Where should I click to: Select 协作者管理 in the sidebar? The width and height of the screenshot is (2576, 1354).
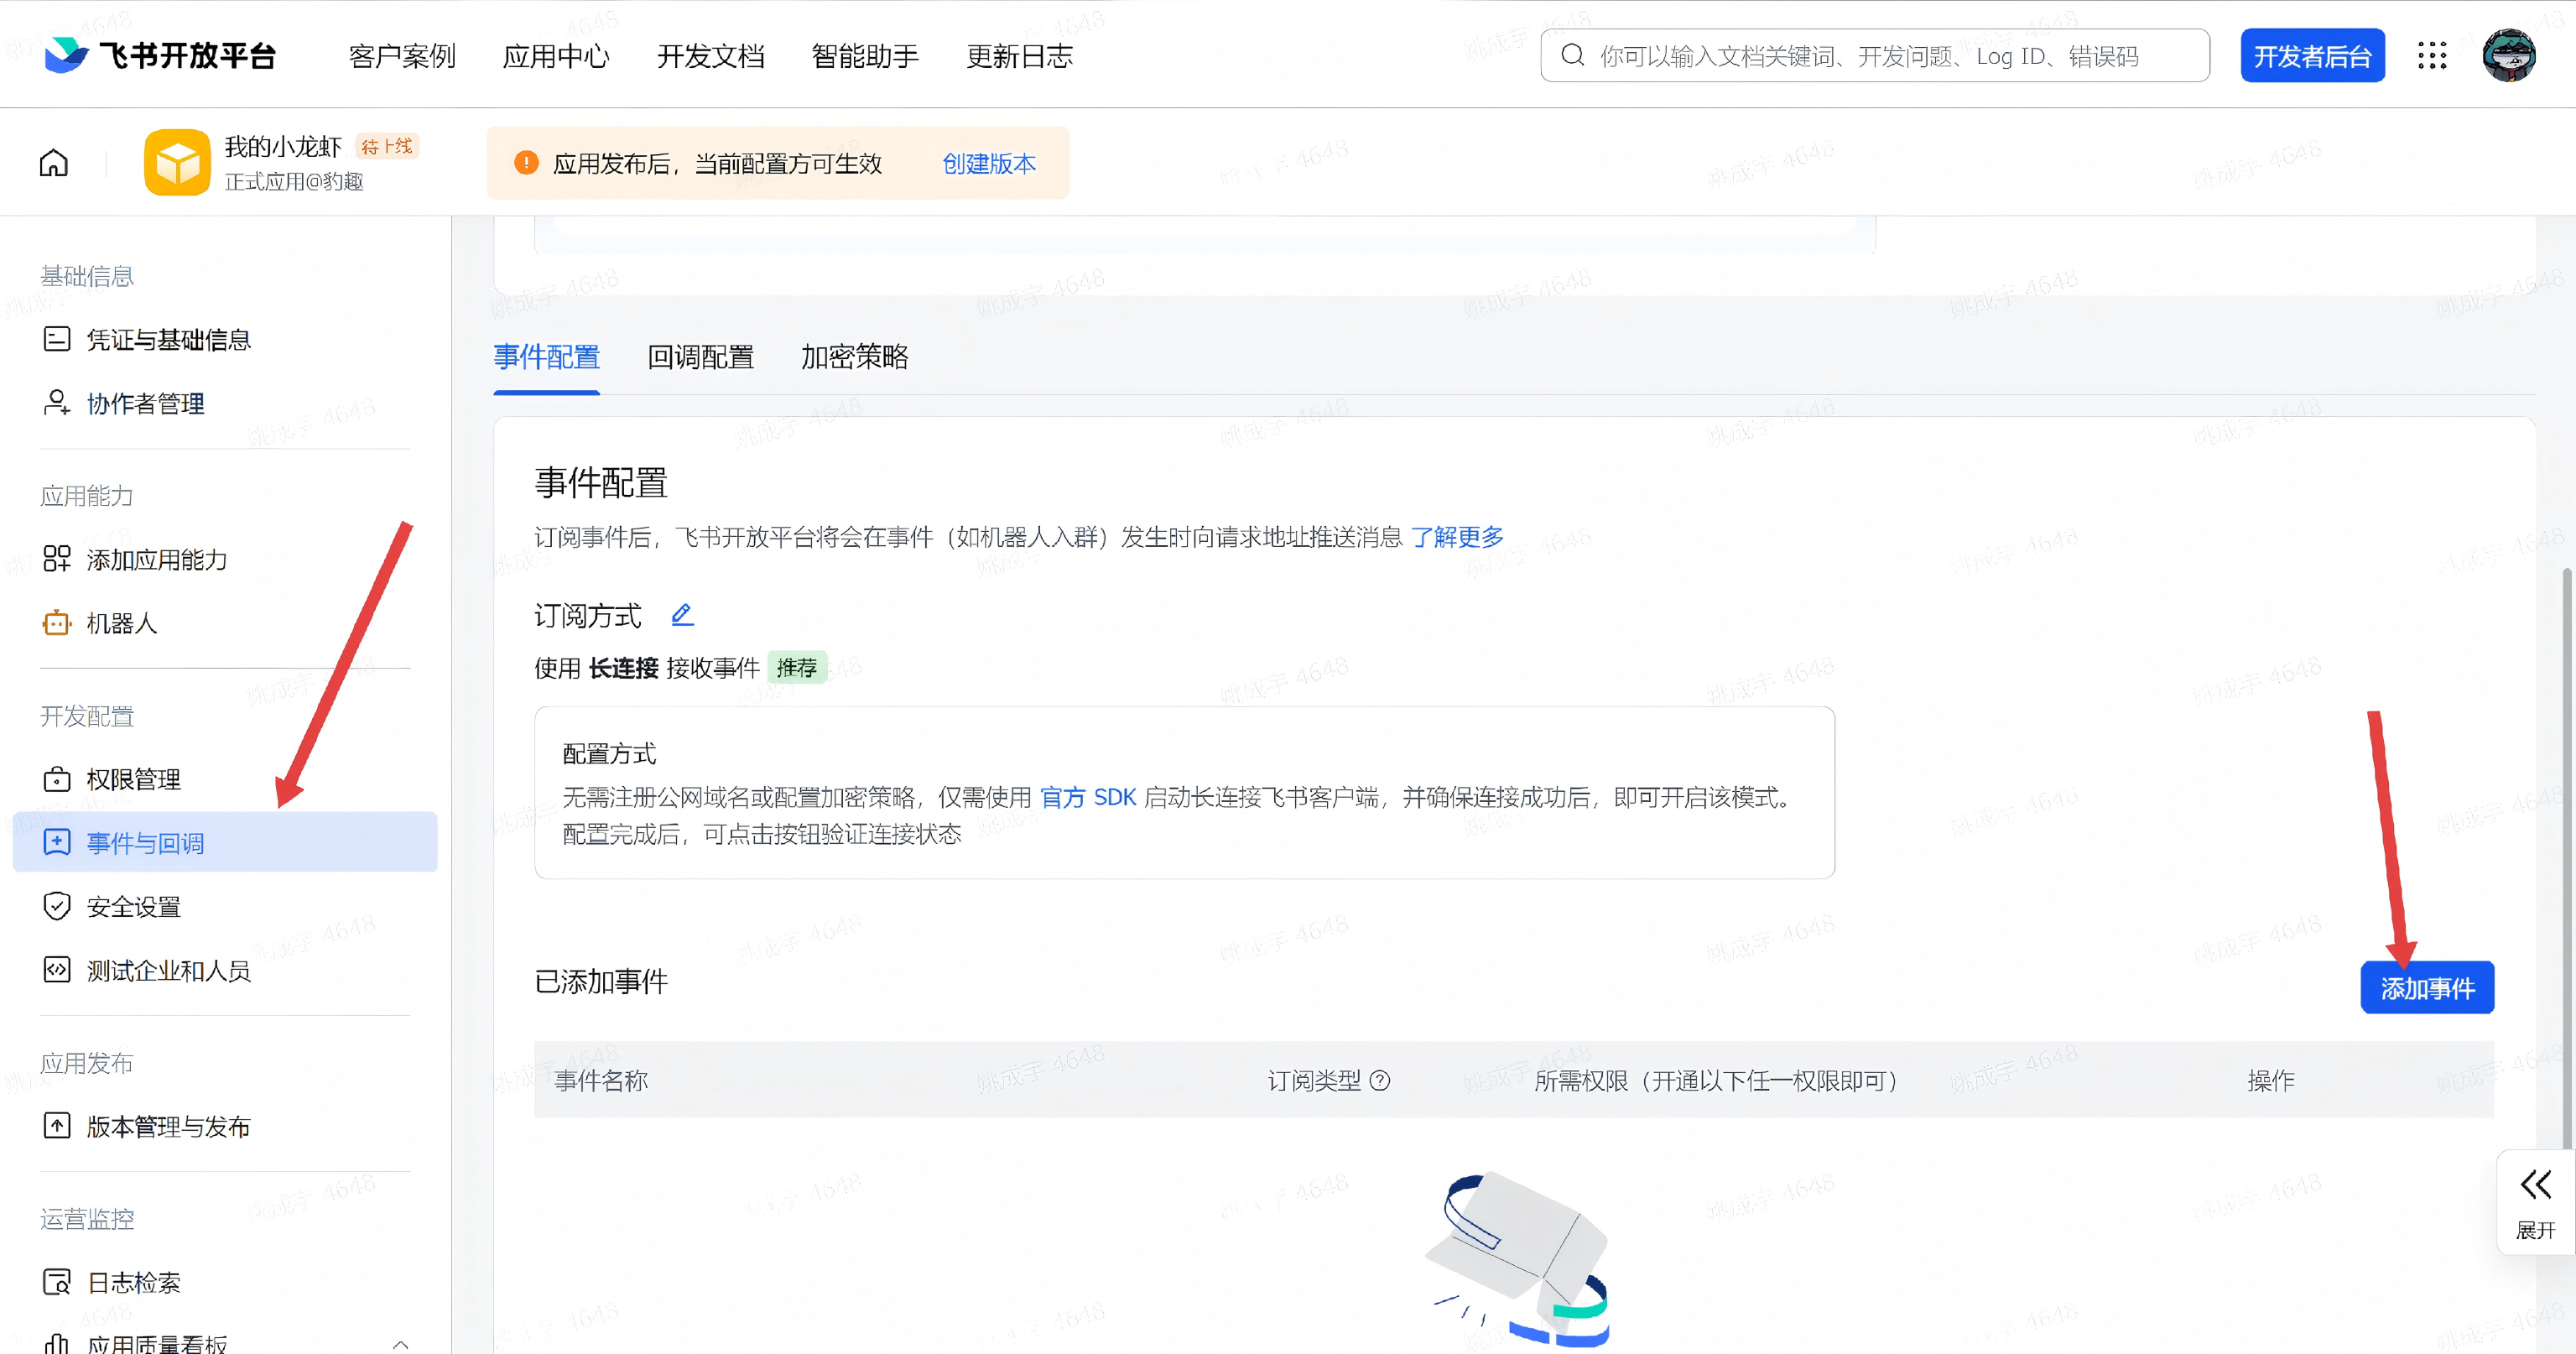tap(225, 403)
